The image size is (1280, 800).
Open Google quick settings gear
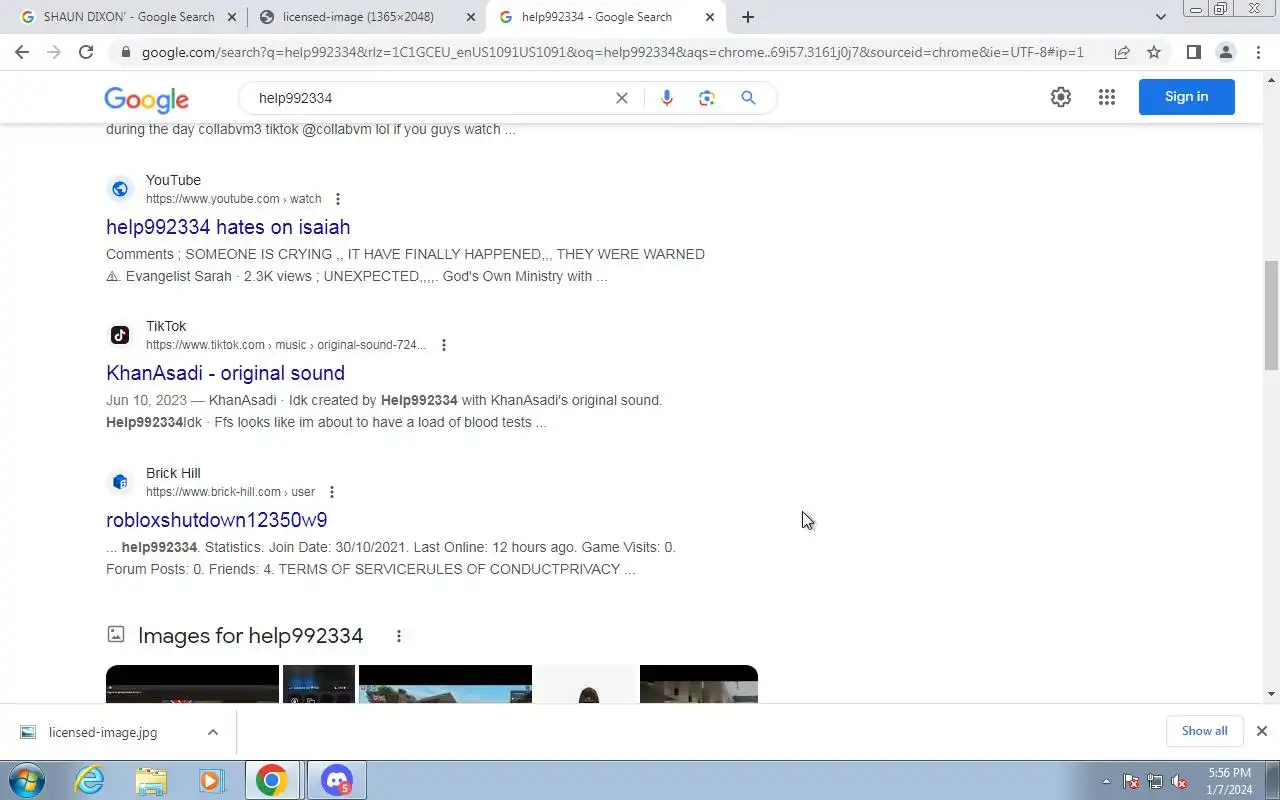[1061, 97]
